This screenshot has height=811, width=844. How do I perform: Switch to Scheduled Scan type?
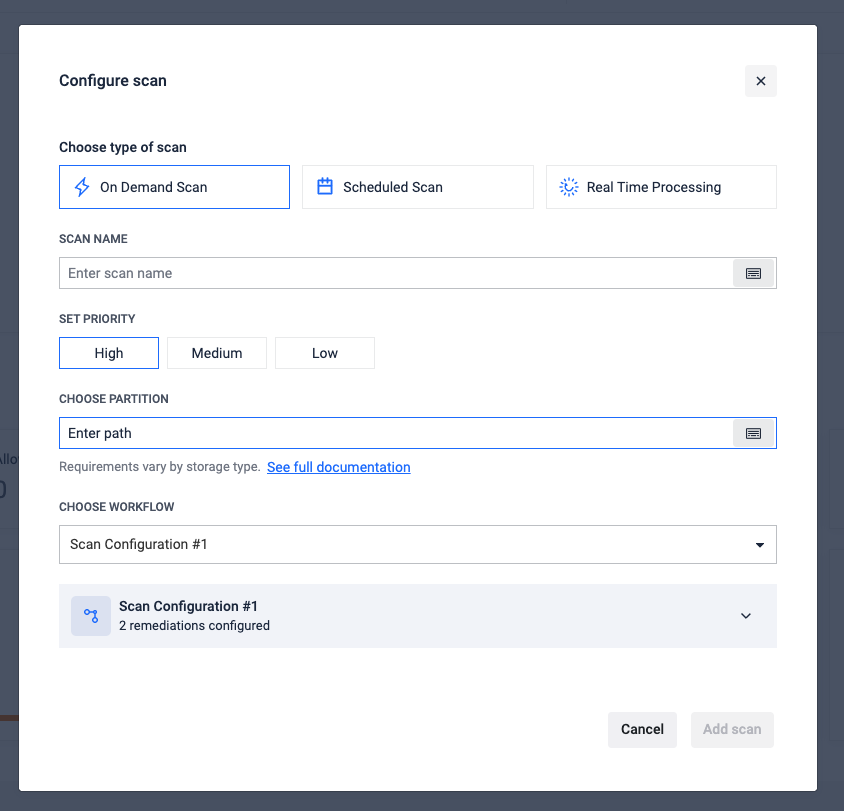[x=418, y=187]
